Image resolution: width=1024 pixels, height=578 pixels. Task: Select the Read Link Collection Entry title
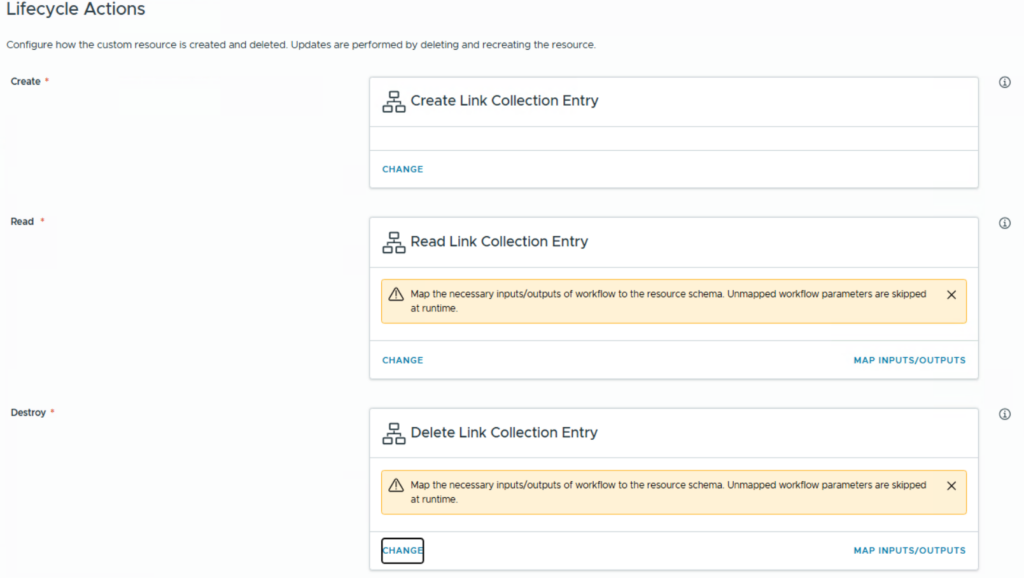coord(499,241)
